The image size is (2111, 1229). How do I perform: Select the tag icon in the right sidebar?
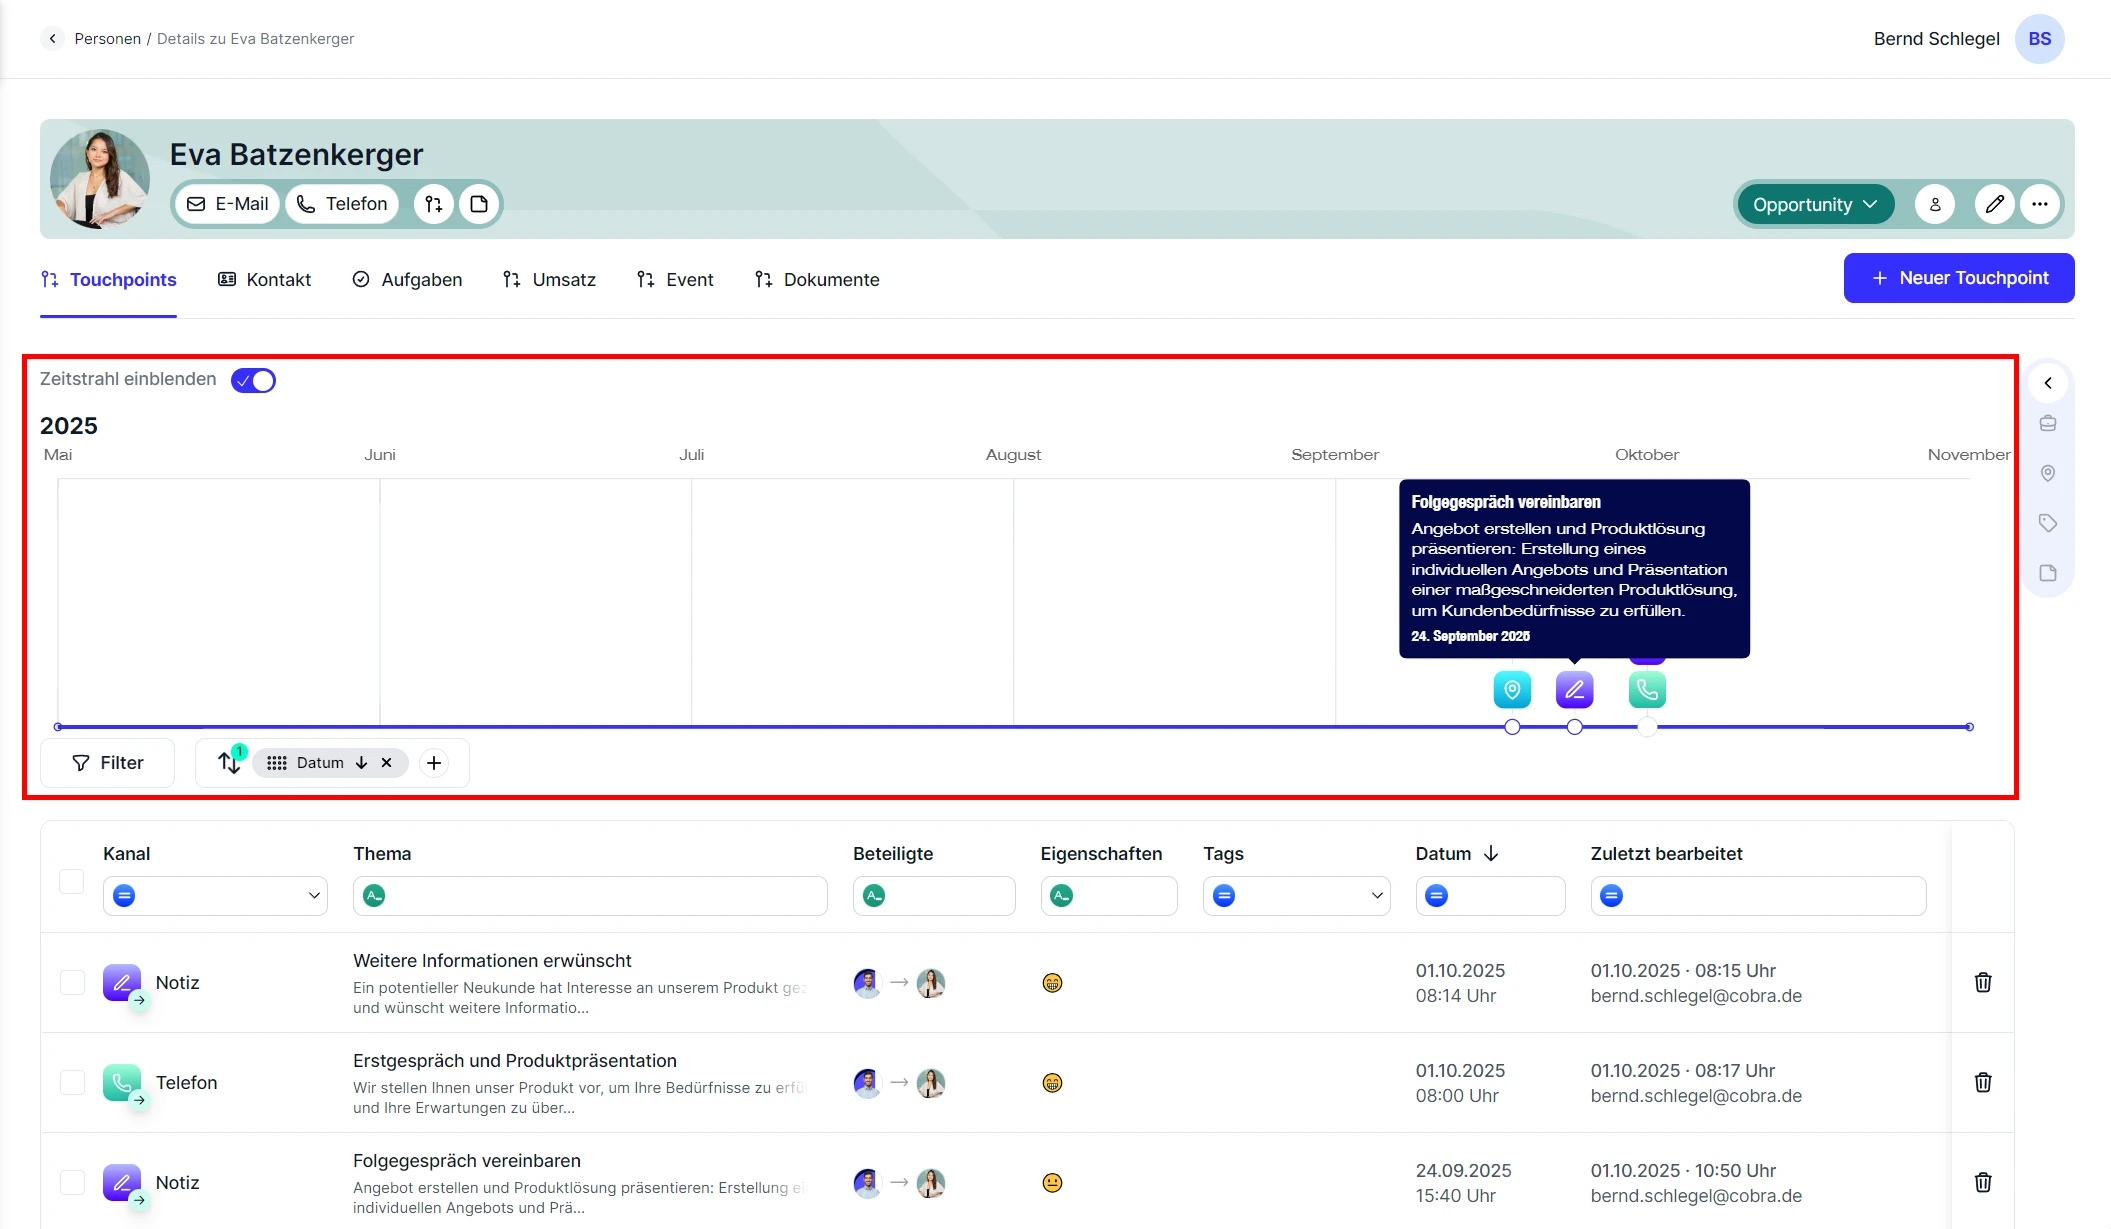pyautogui.click(x=2047, y=522)
